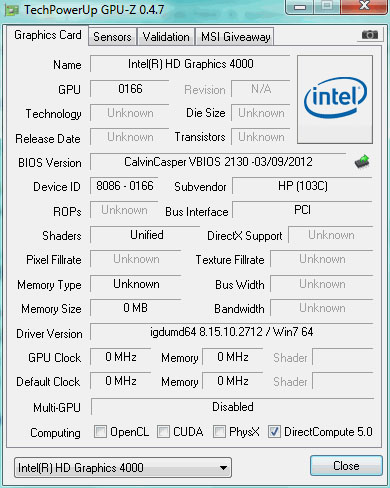This screenshot has height=488, width=390.
Task: Minimize the GPU-Z window
Action: pos(299,7)
